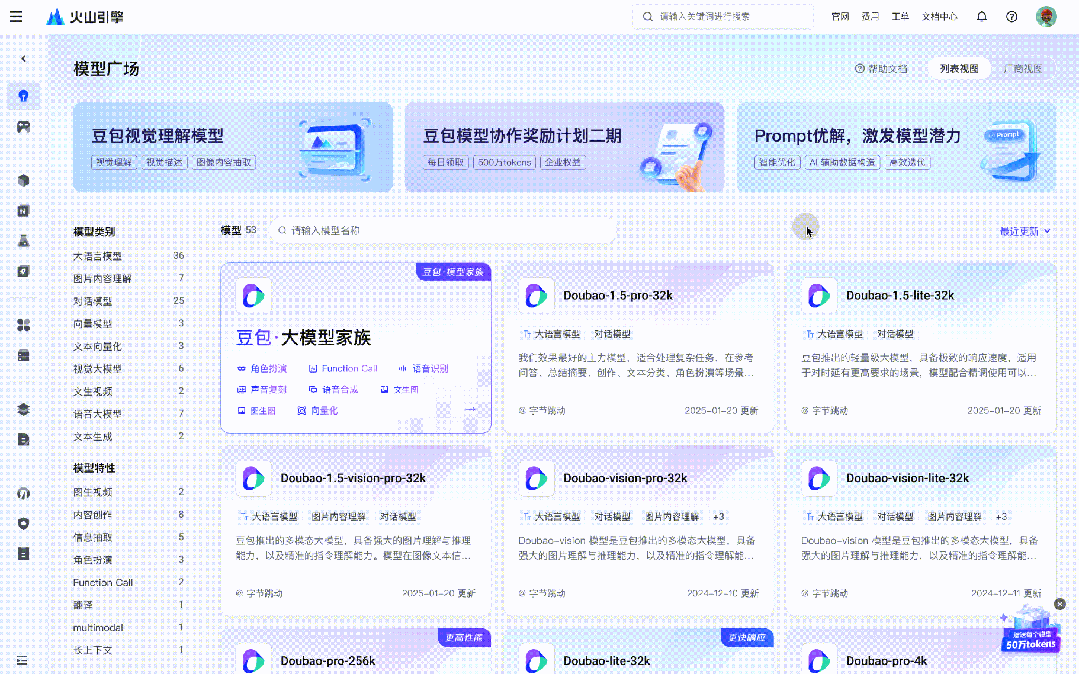1079x674 pixels.
Task: Open 工单 in the top navigation
Action: coord(900,17)
